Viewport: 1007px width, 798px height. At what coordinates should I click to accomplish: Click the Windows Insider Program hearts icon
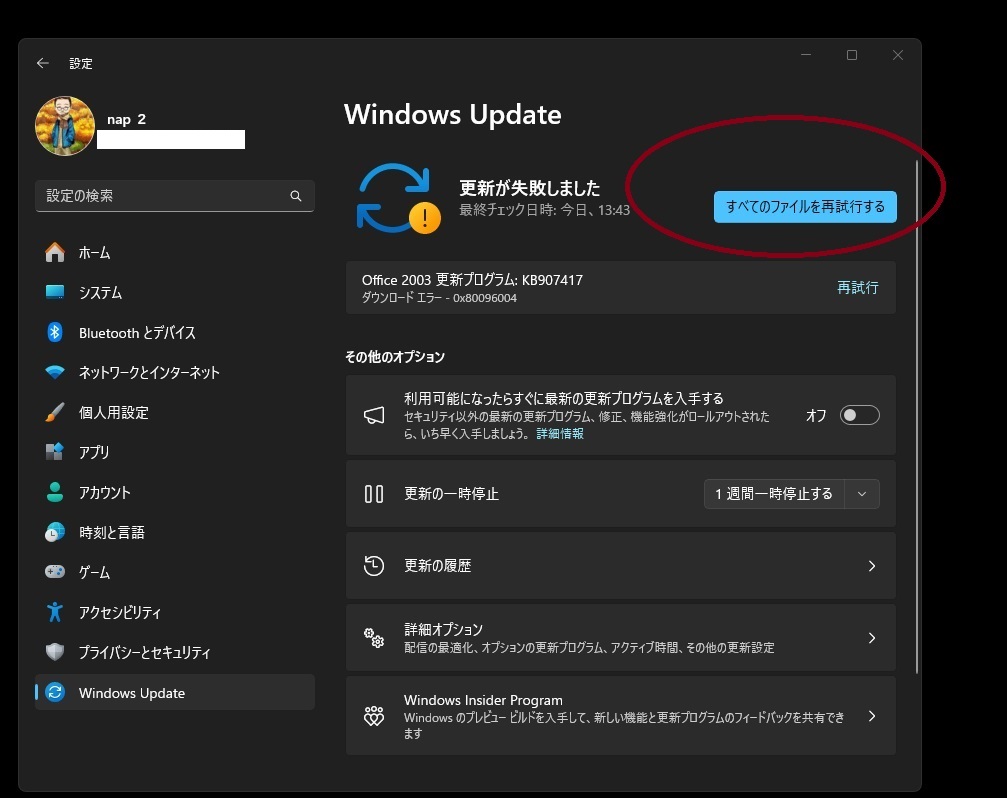point(374,716)
